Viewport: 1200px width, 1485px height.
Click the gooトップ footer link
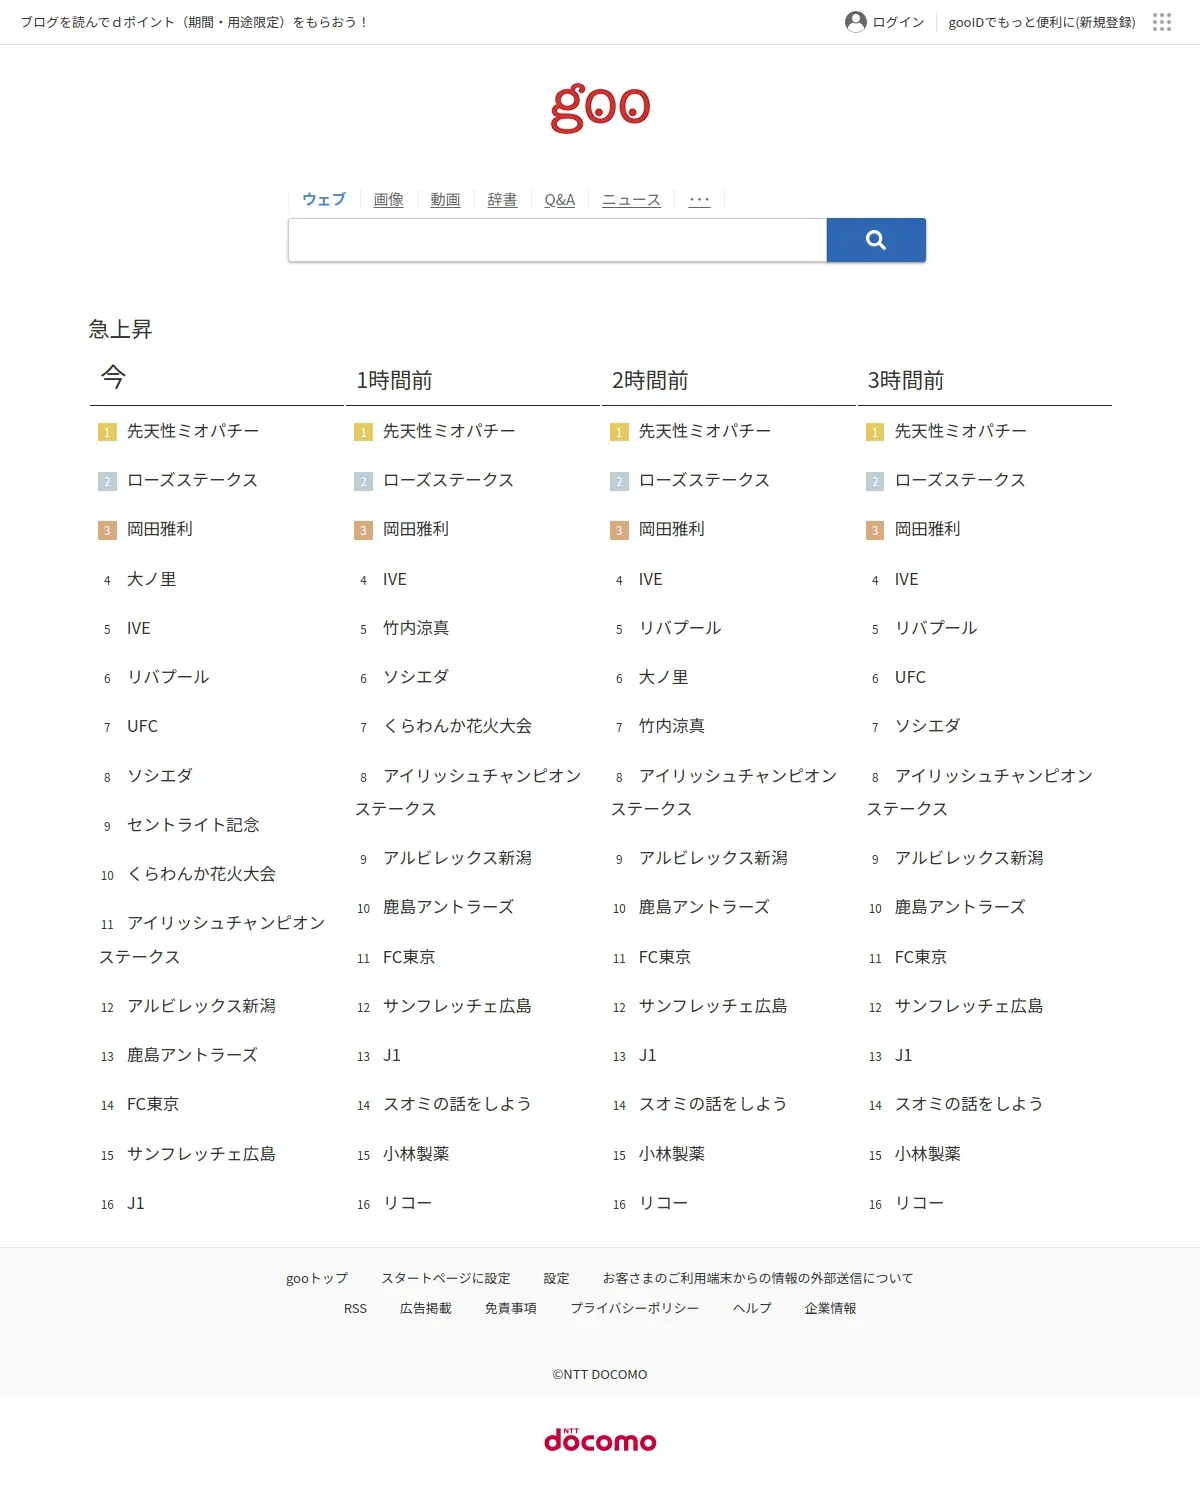coord(317,1278)
